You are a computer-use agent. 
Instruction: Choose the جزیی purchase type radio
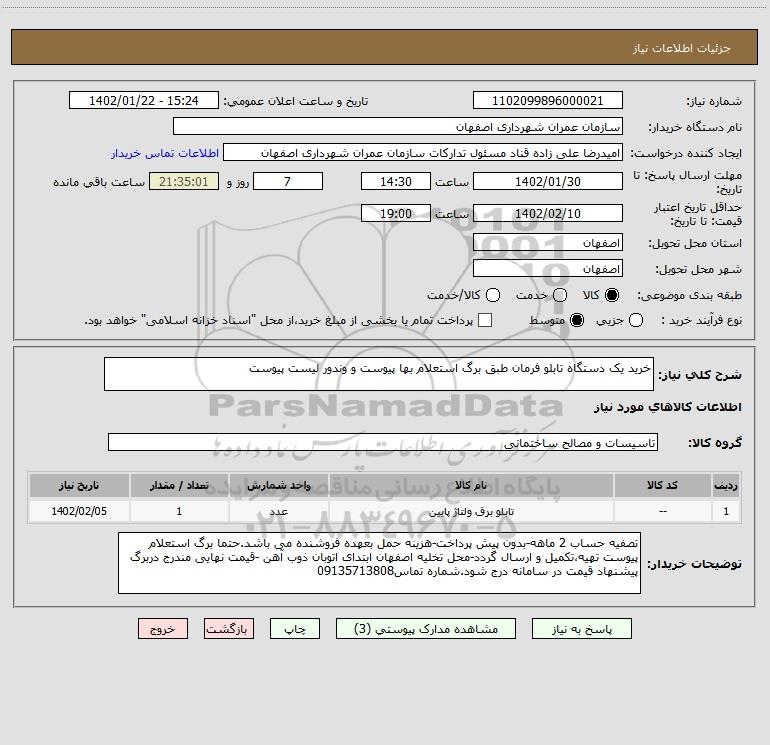pos(635,320)
